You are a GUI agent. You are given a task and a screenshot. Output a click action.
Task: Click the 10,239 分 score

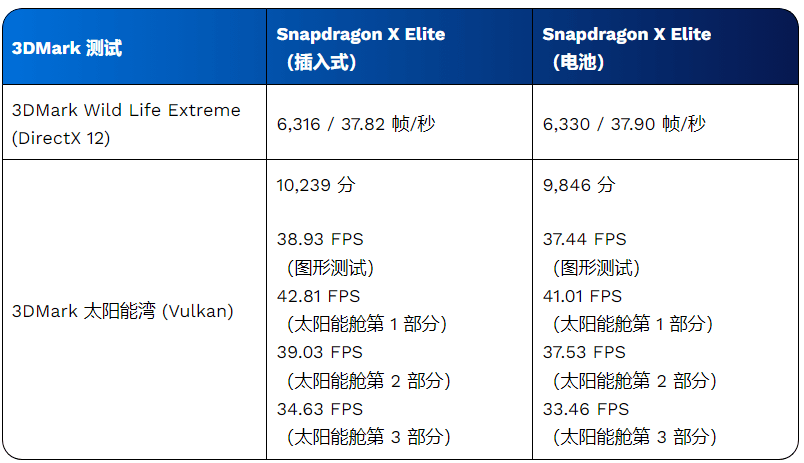pos(316,184)
